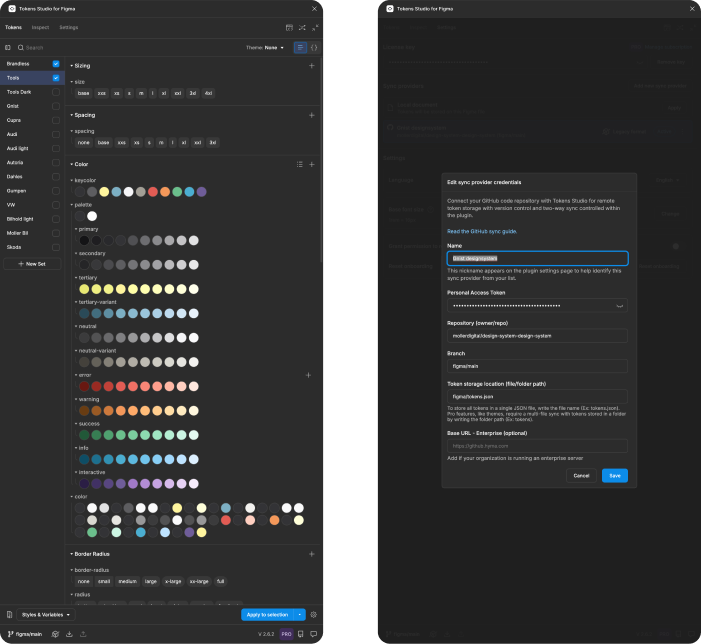
Task: Uncheck the Tools token set checkbox
Action: [x=56, y=78]
